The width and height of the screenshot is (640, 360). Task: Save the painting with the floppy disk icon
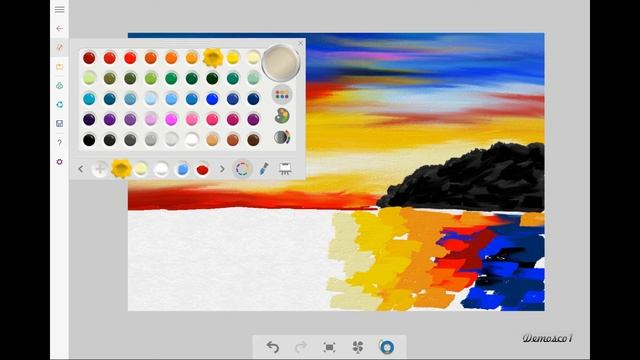(x=60, y=123)
